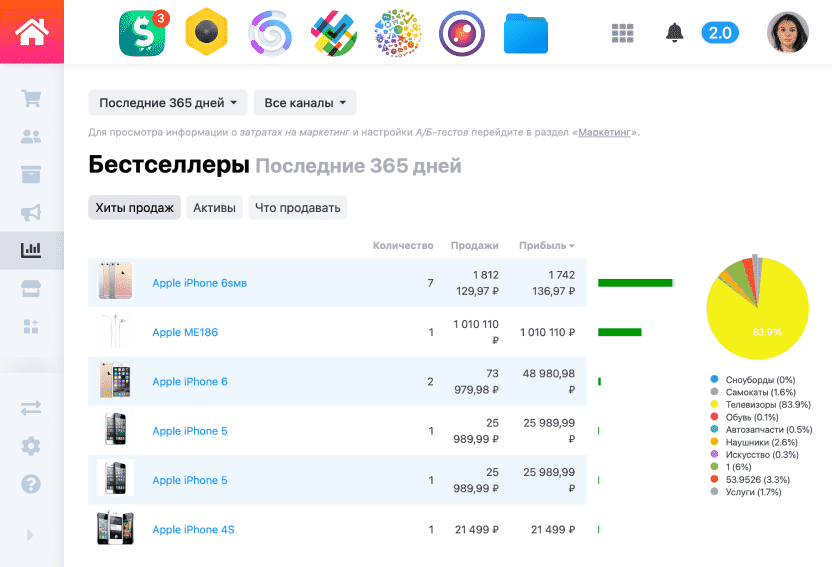Open Apple ME186 product link
The image size is (833, 567).
pos(185,333)
